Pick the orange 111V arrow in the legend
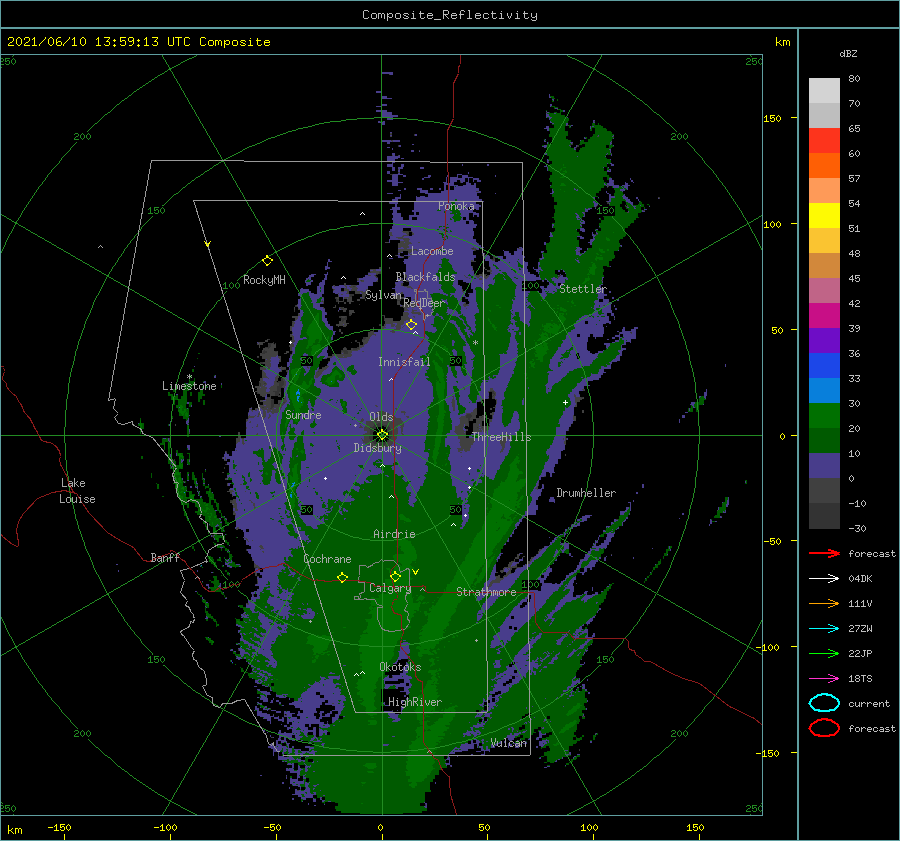This screenshot has width=900, height=841. tap(824, 603)
